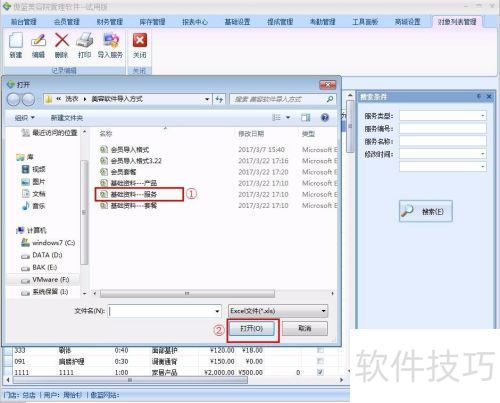
Task: Open the 系统保留 (I:) drive
Action: (x=44, y=292)
